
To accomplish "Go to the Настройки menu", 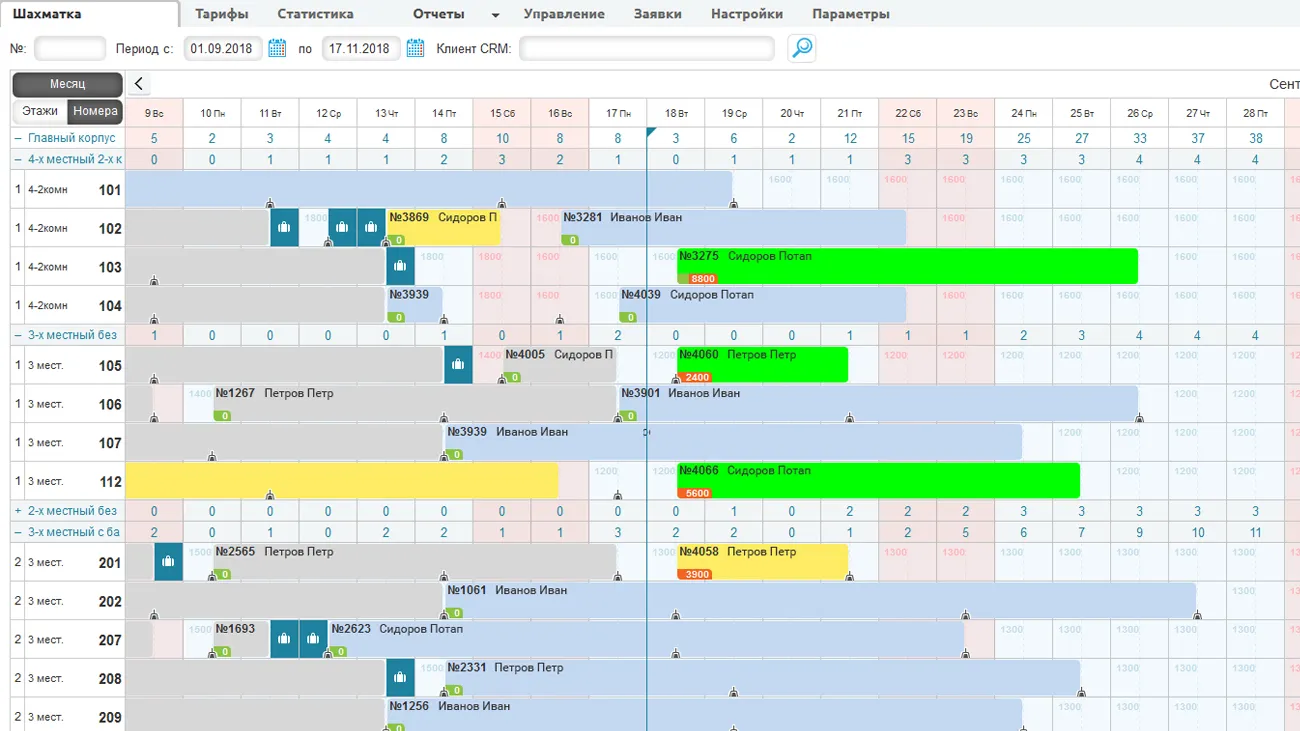I will (746, 15).
